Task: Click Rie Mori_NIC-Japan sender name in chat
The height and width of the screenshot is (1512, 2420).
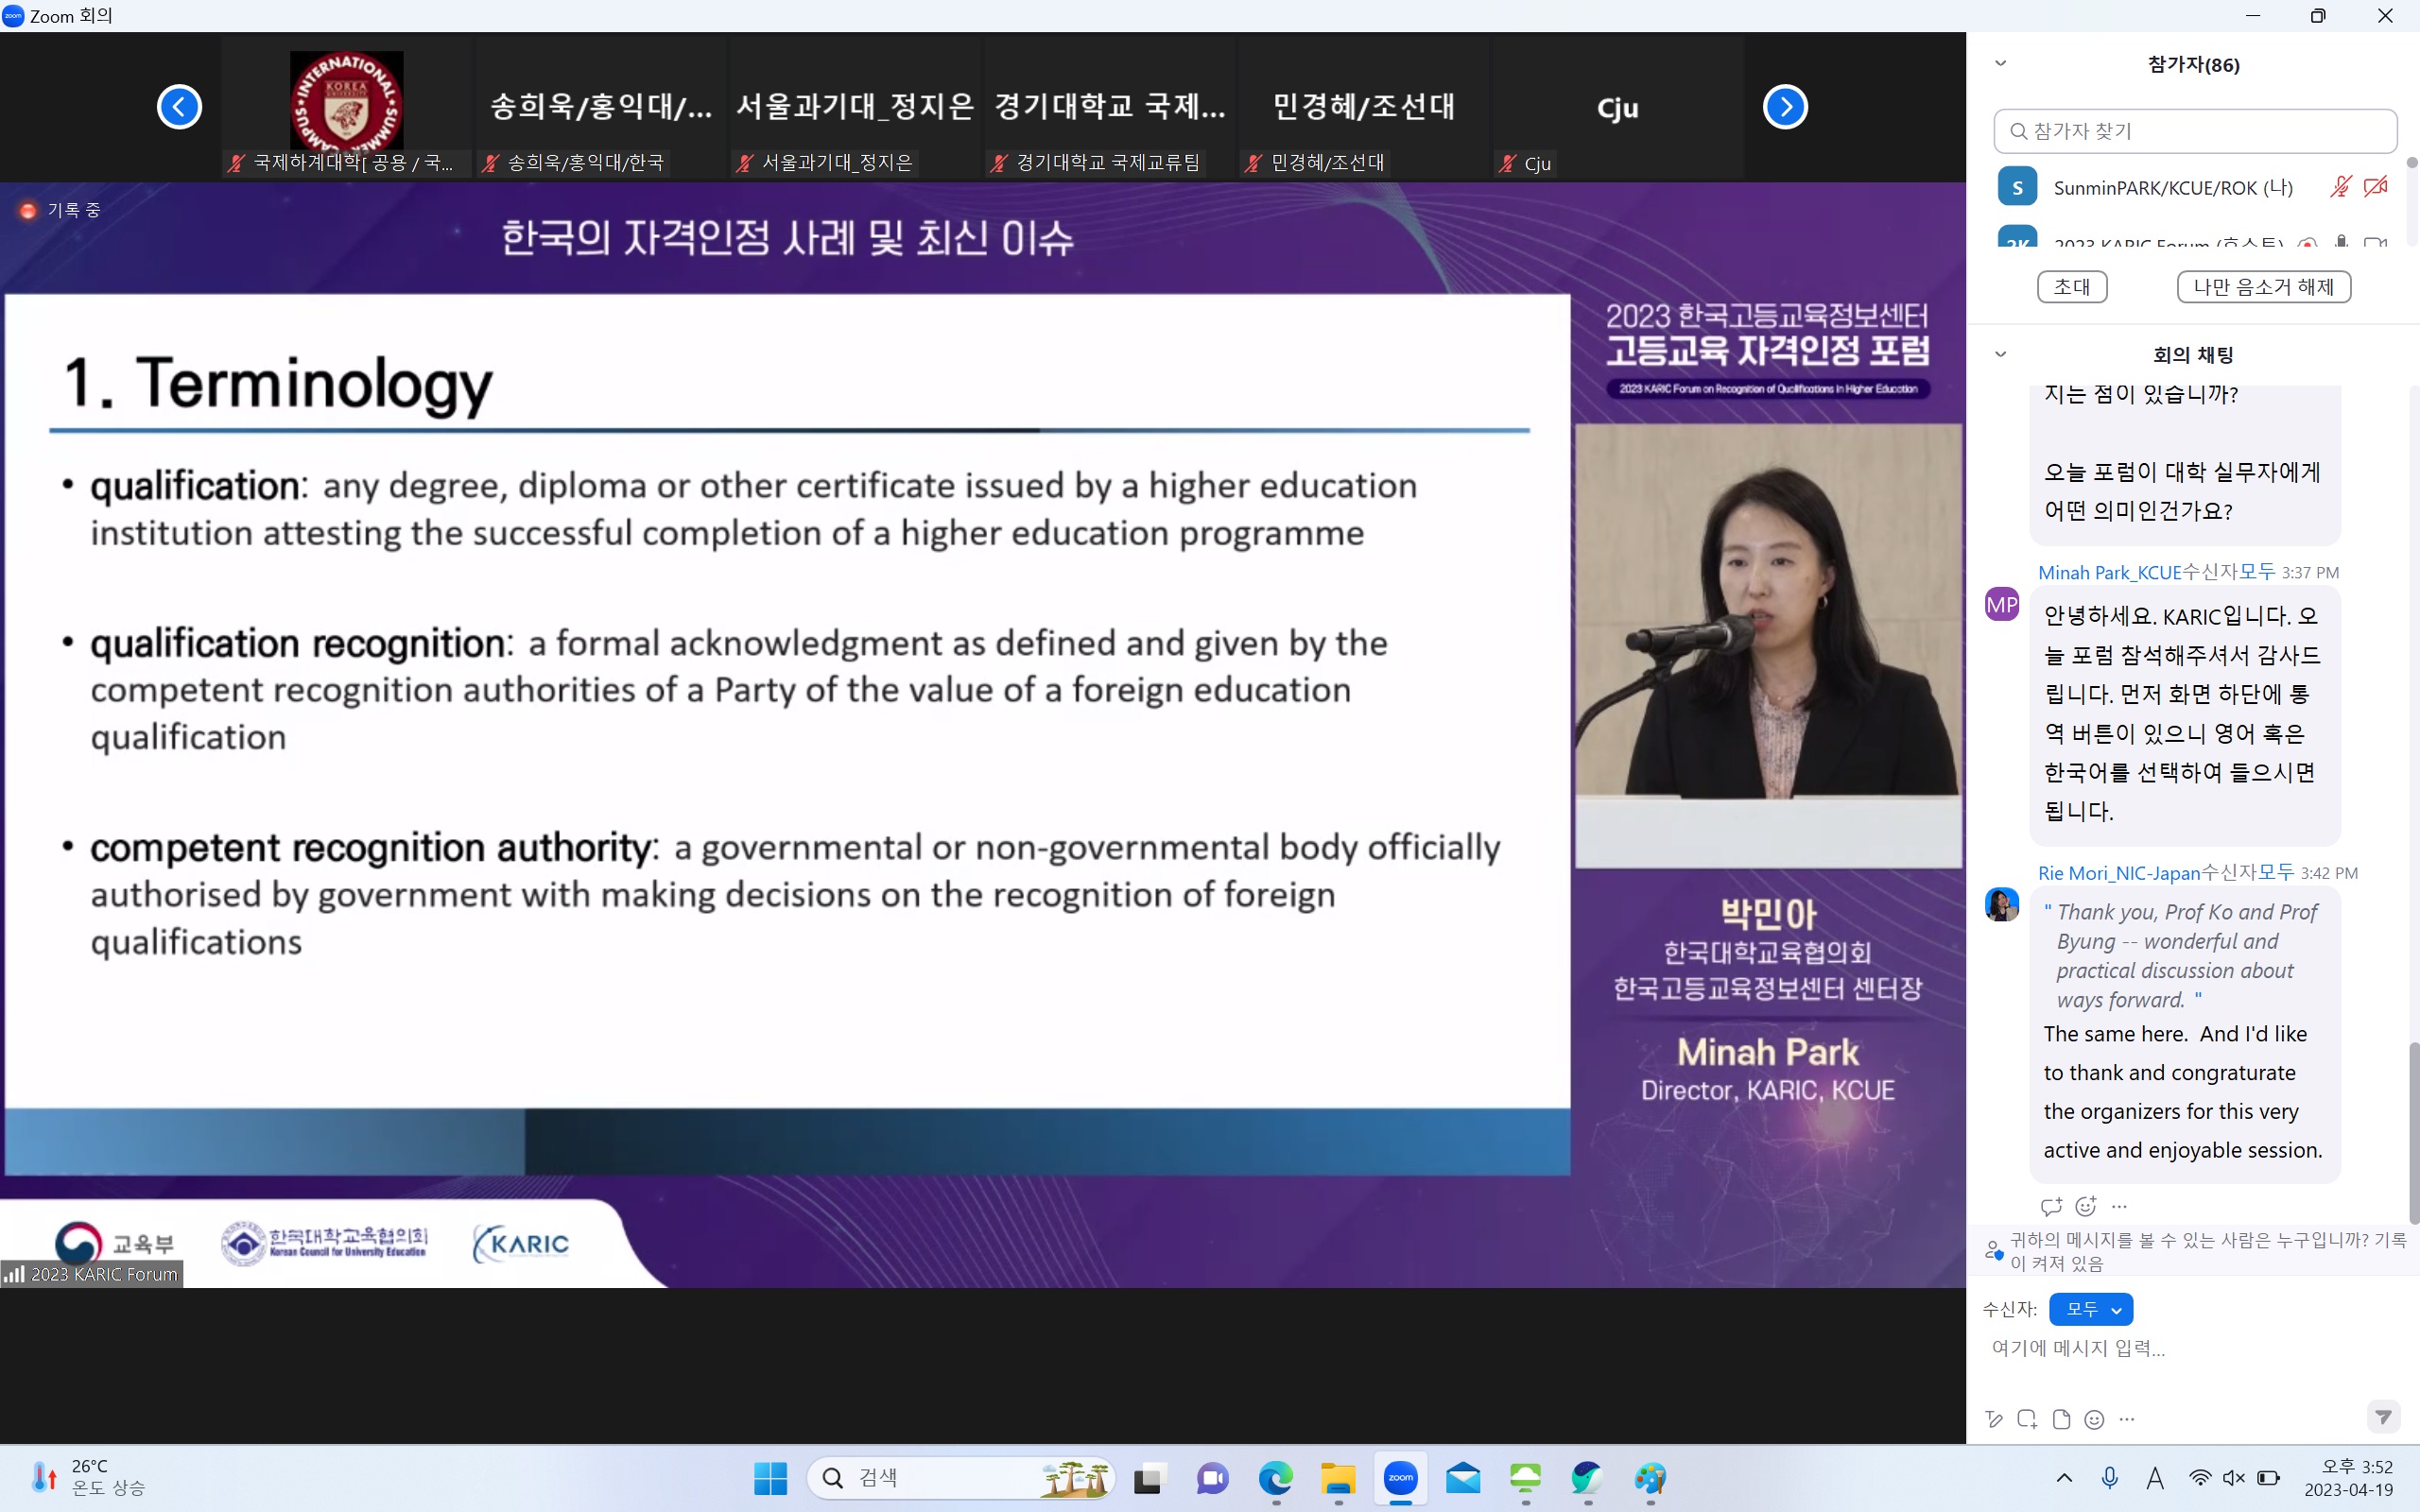Action: point(2119,873)
